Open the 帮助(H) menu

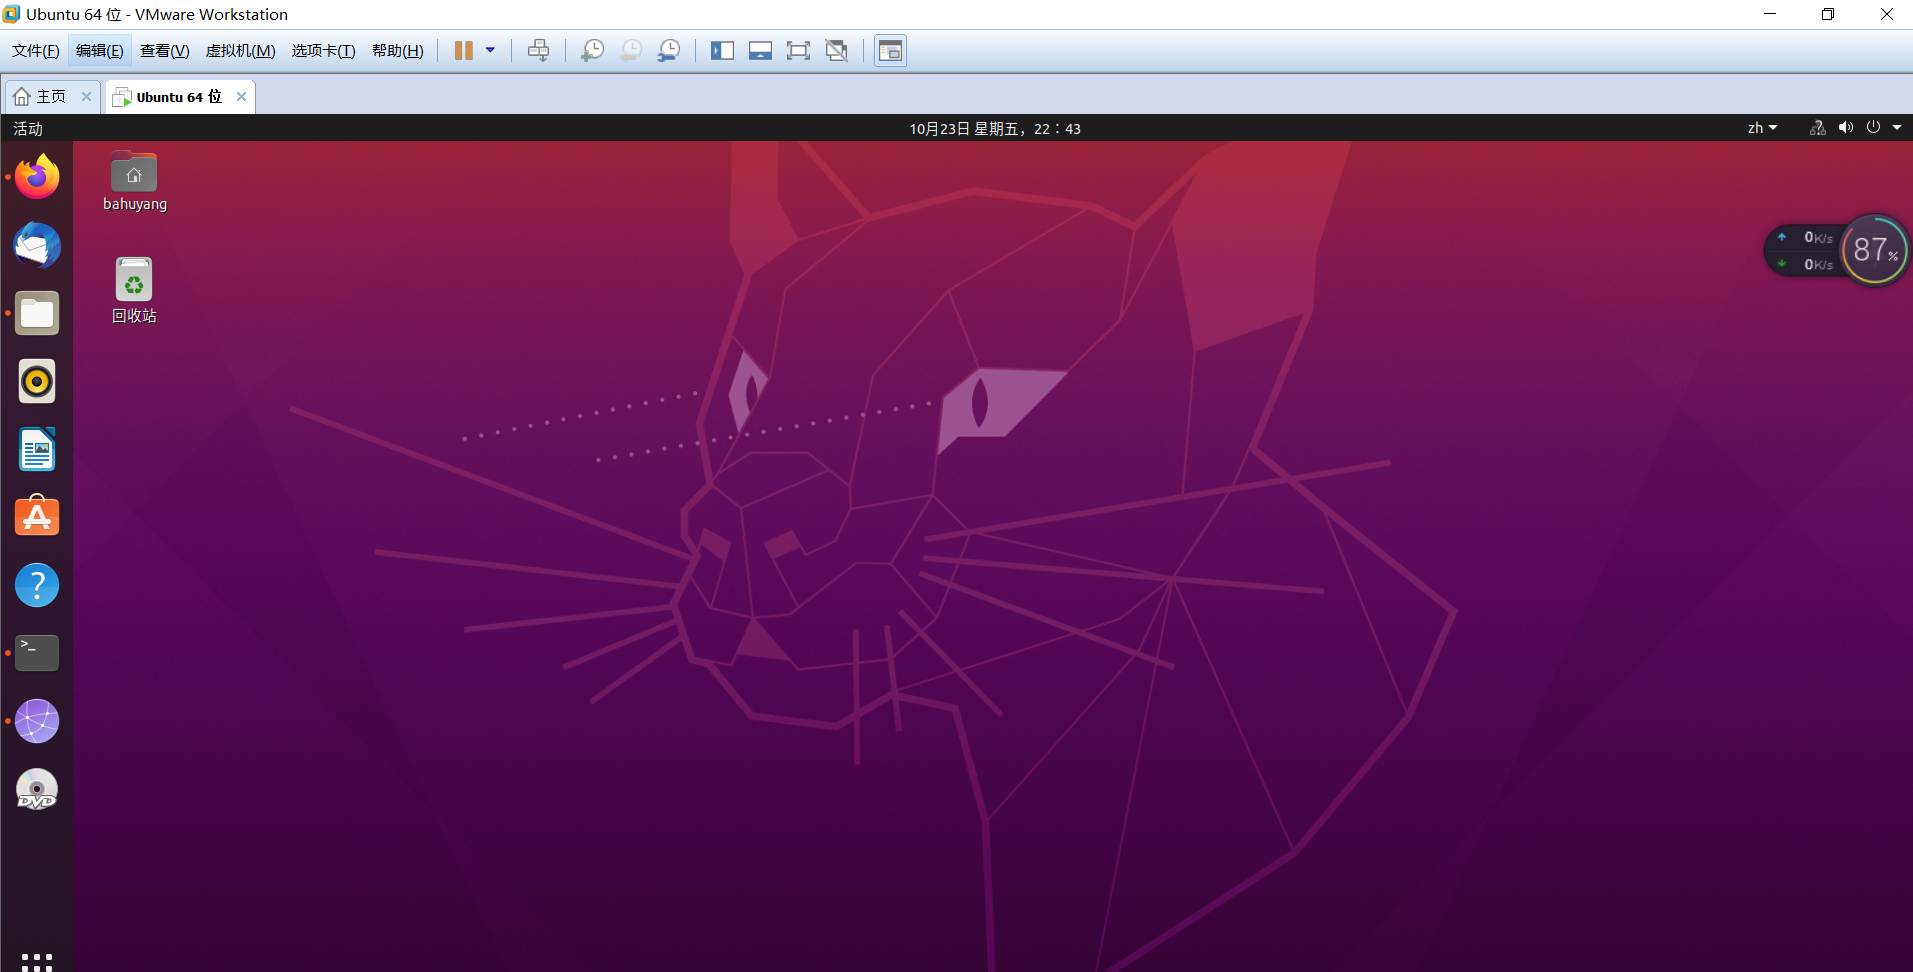(x=398, y=51)
